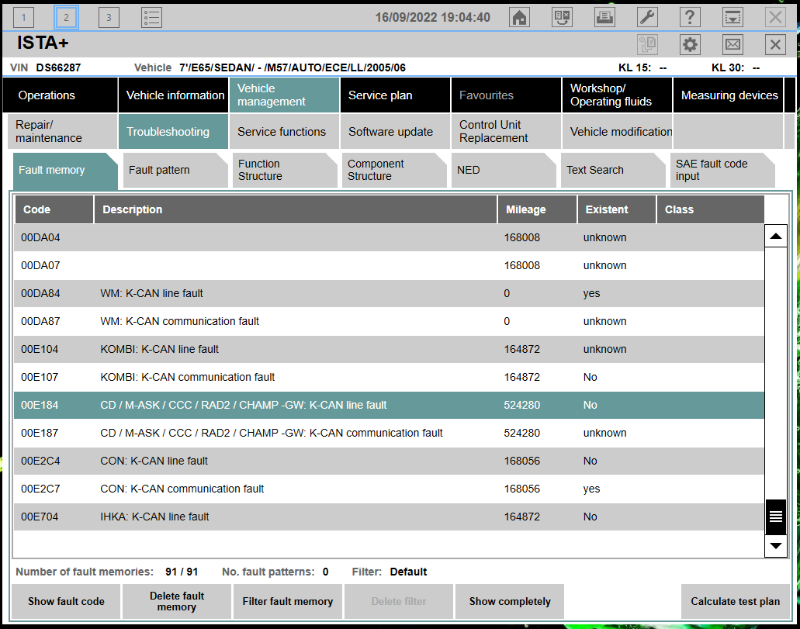Viewport: 800px width, 629px height.
Task: Switch to session tab 3
Action: tap(109, 18)
